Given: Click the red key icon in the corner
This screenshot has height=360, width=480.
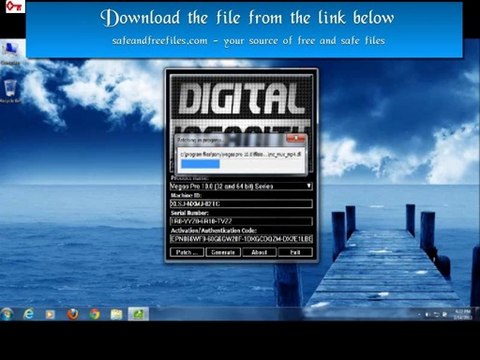Looking at the screenshot, I should (15, 6).
